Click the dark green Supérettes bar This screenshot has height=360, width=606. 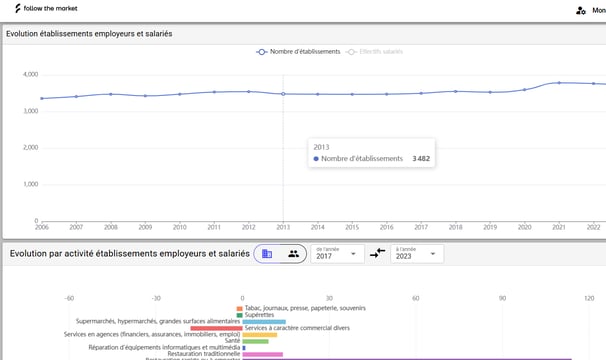coord(240,315)
